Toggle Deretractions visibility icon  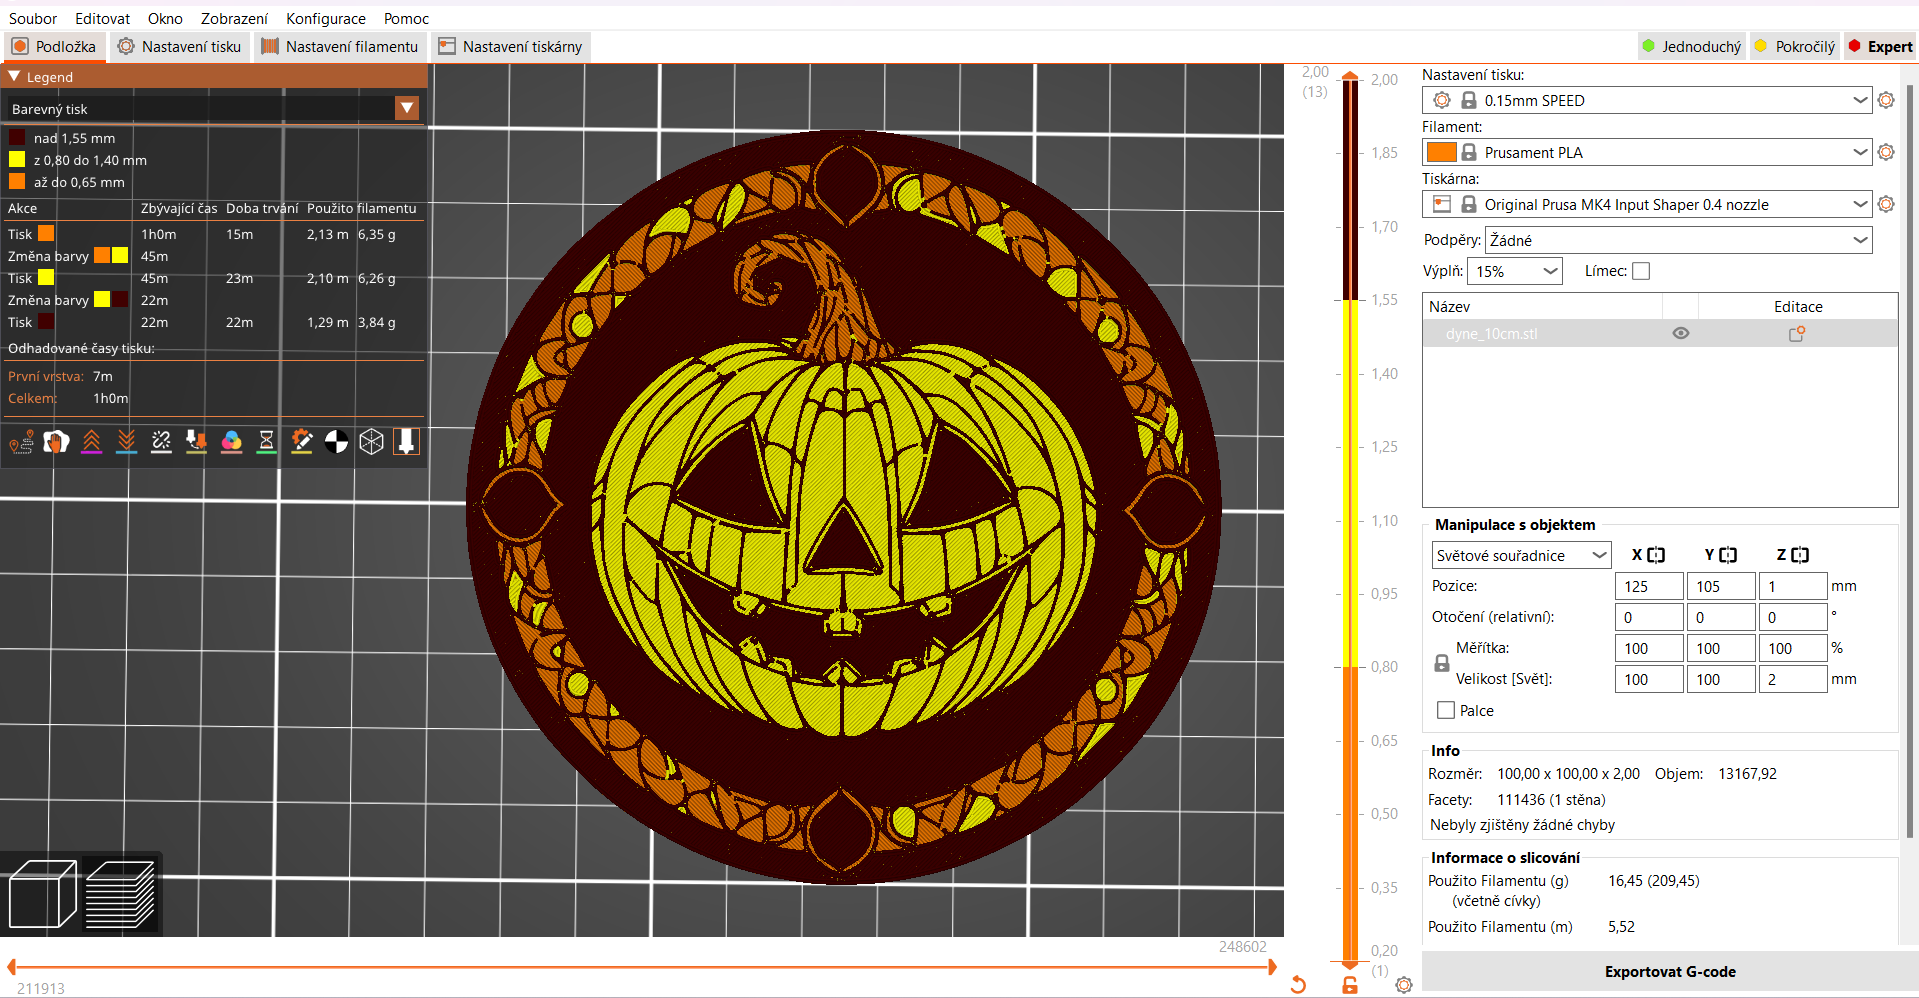pos(126,442)
